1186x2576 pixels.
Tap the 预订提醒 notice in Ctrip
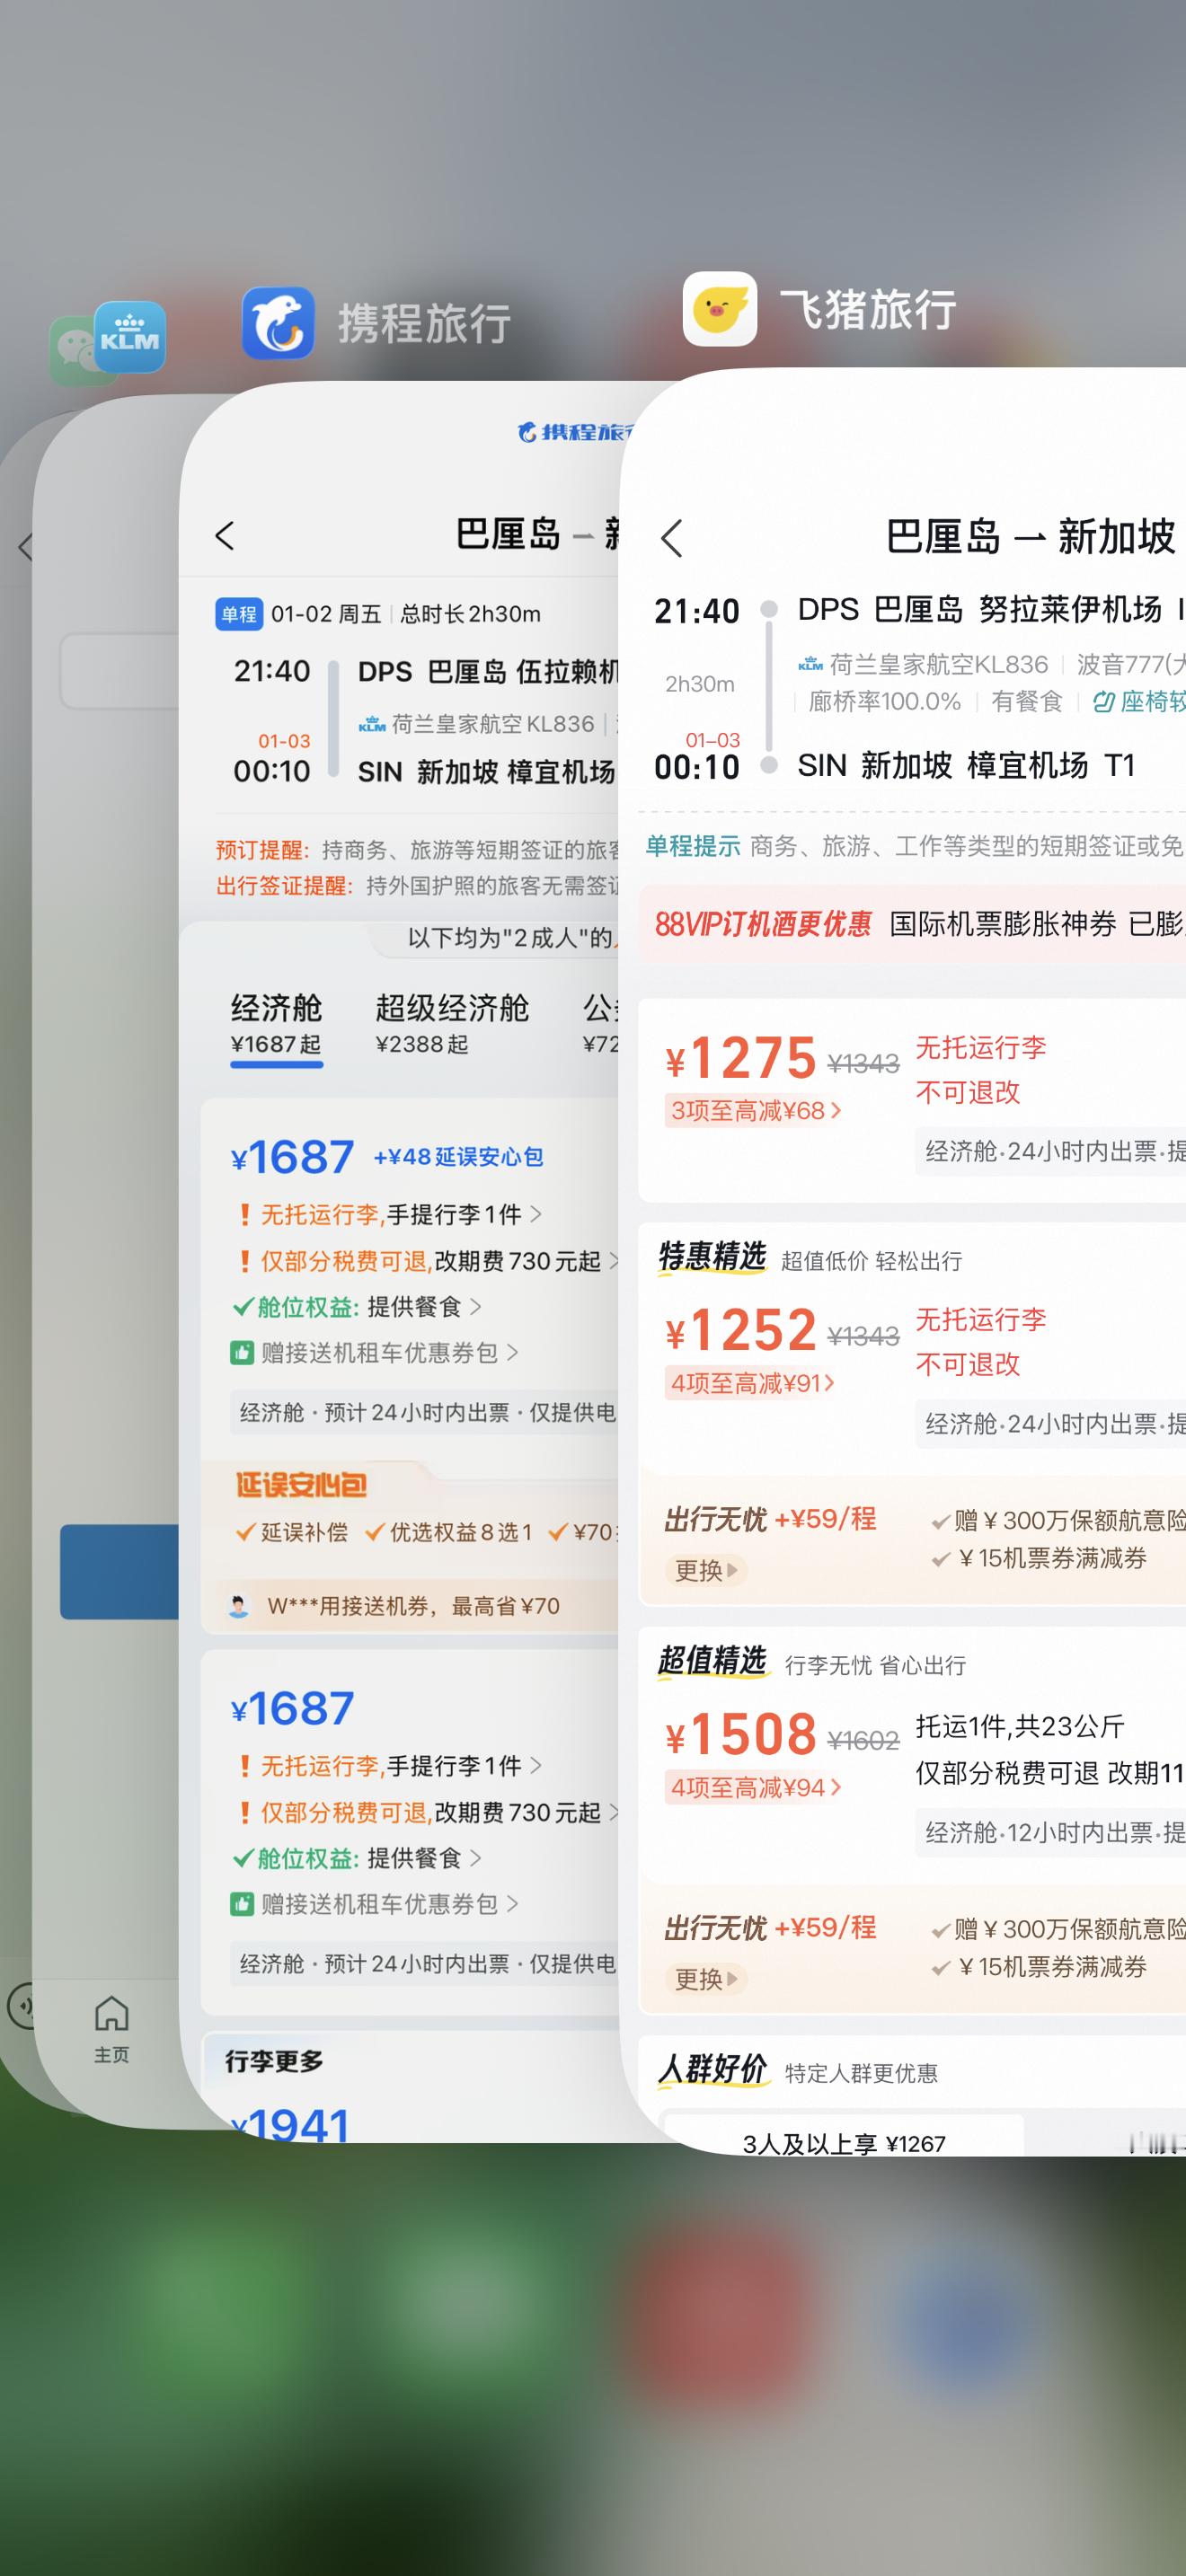pos(418,850)
